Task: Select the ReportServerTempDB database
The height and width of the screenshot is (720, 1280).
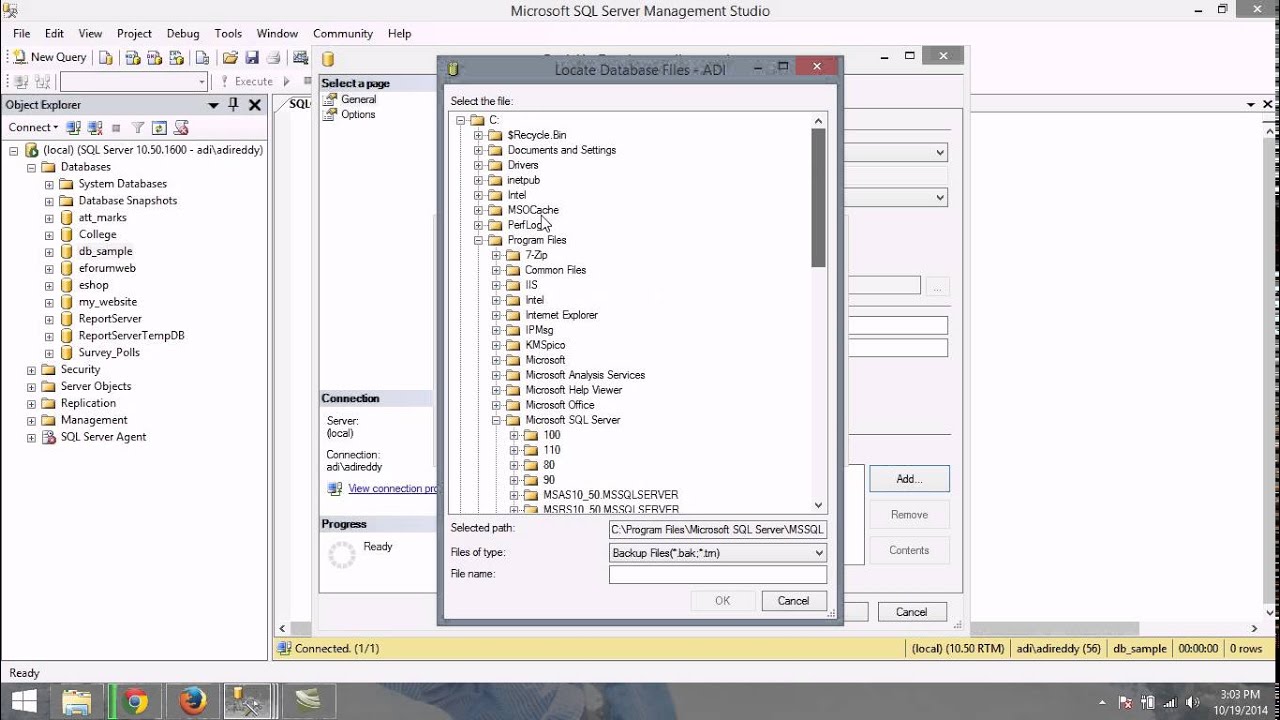Action: (x=131, y=336)
